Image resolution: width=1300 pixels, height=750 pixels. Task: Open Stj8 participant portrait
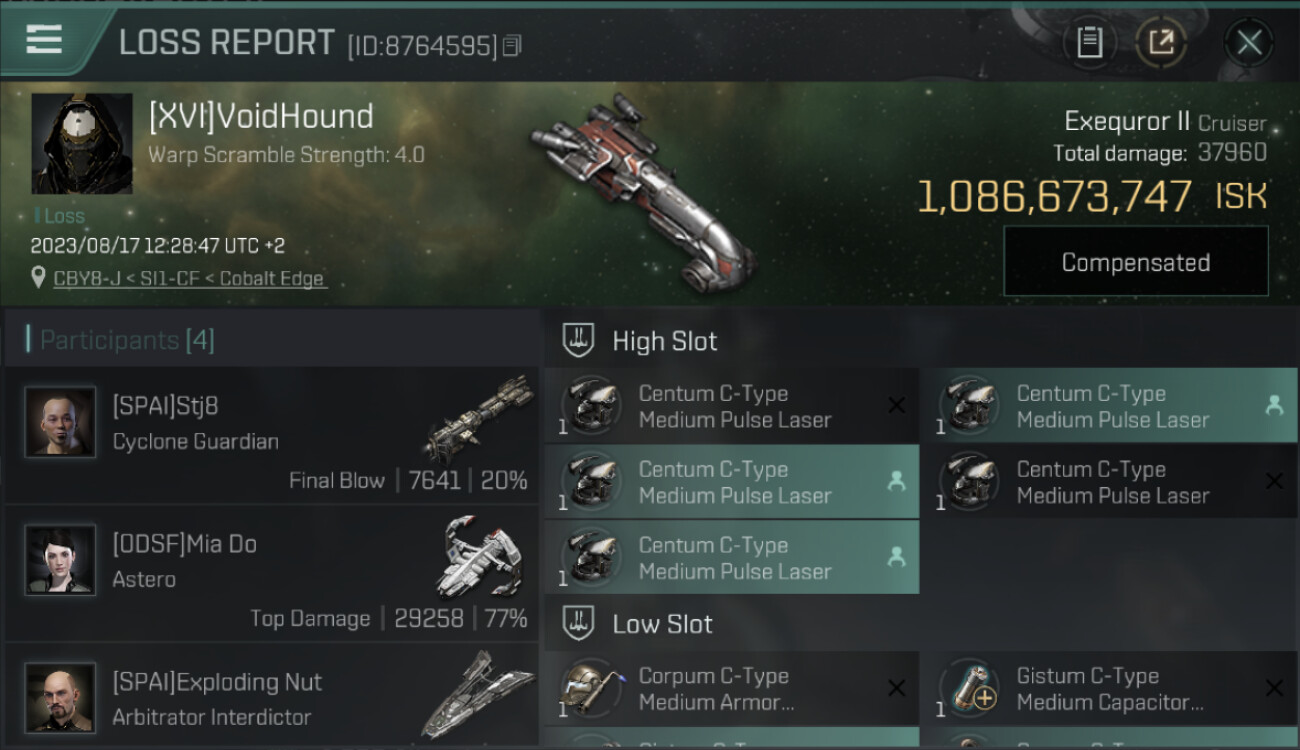click(x=60, y=422)
